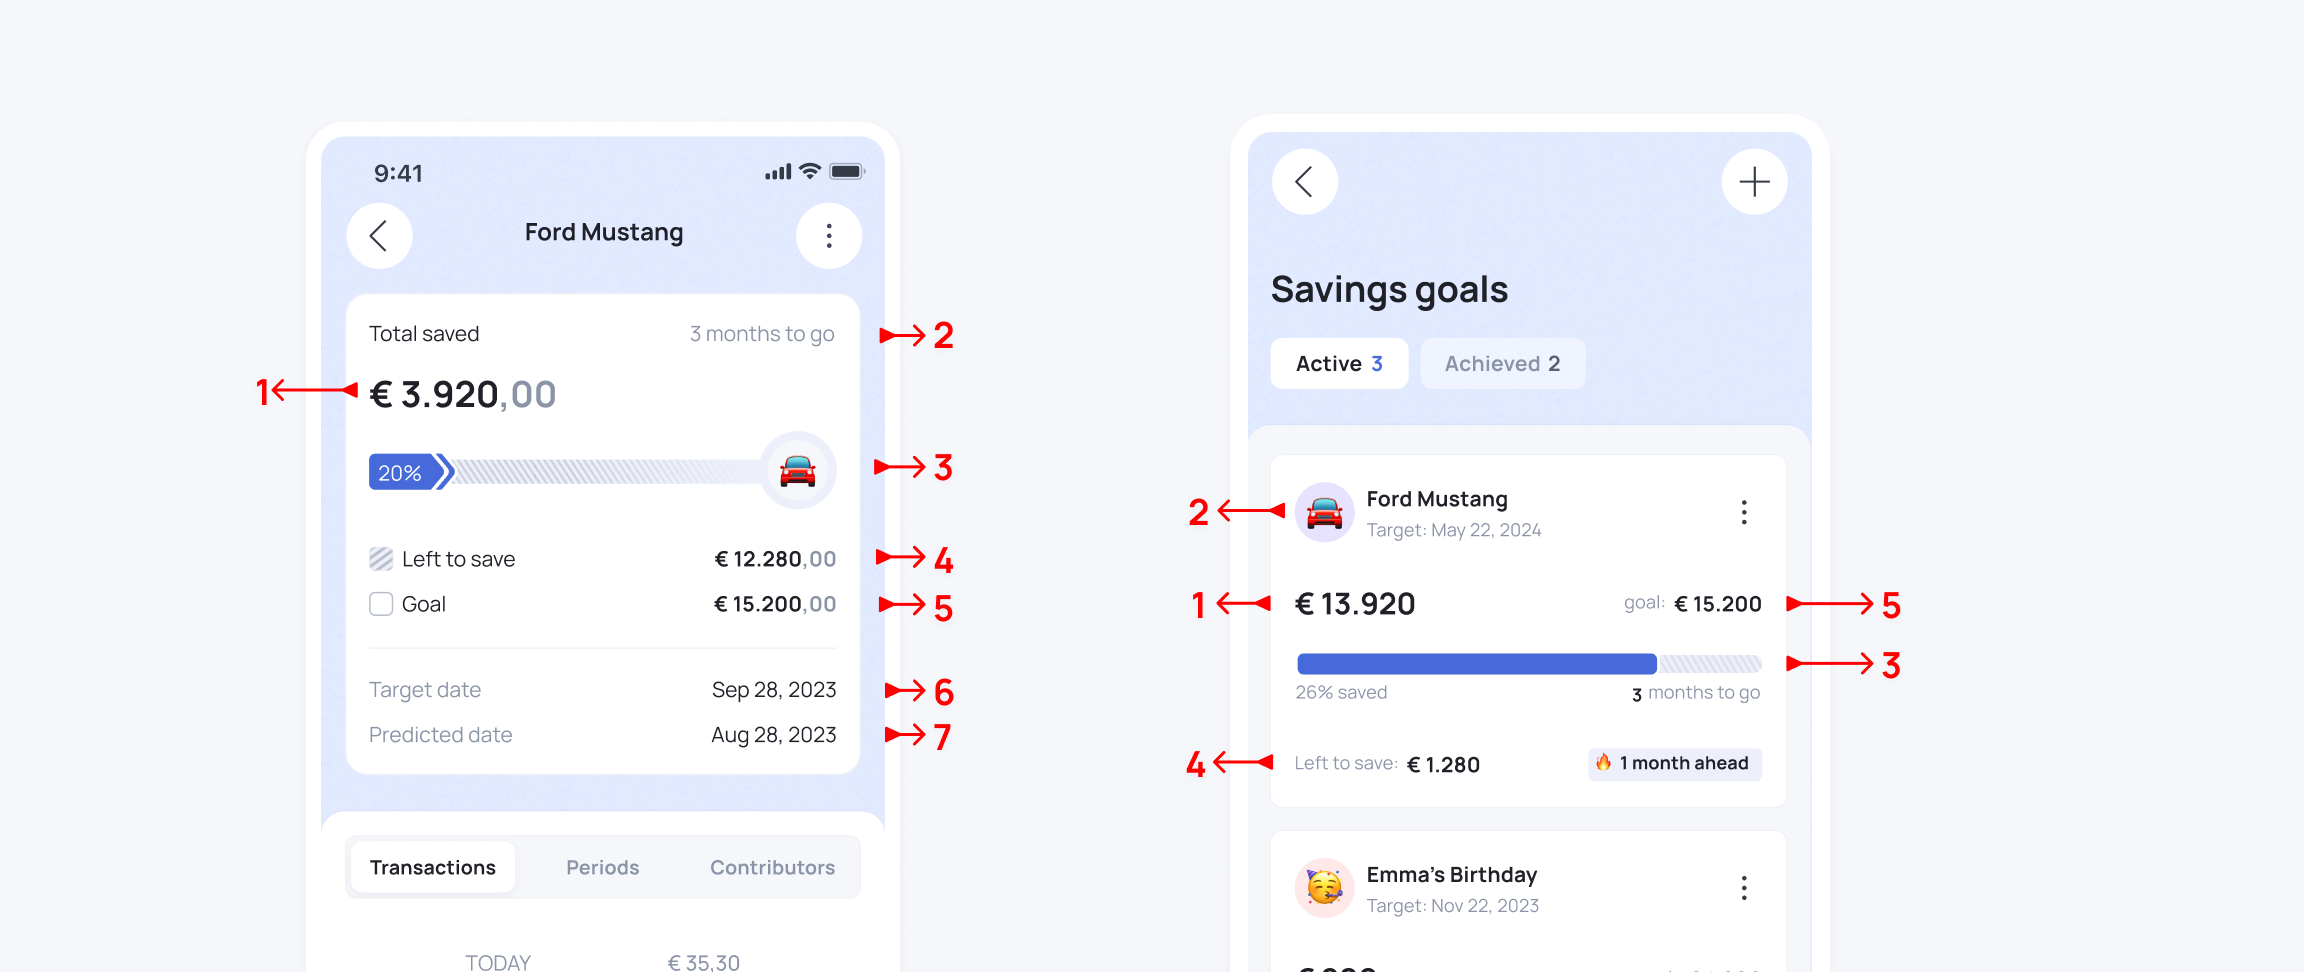This screenshot has width=2304, height=972.
Task: Open the three-dot menu on Ford Mustang header
Action: point(828,236)
